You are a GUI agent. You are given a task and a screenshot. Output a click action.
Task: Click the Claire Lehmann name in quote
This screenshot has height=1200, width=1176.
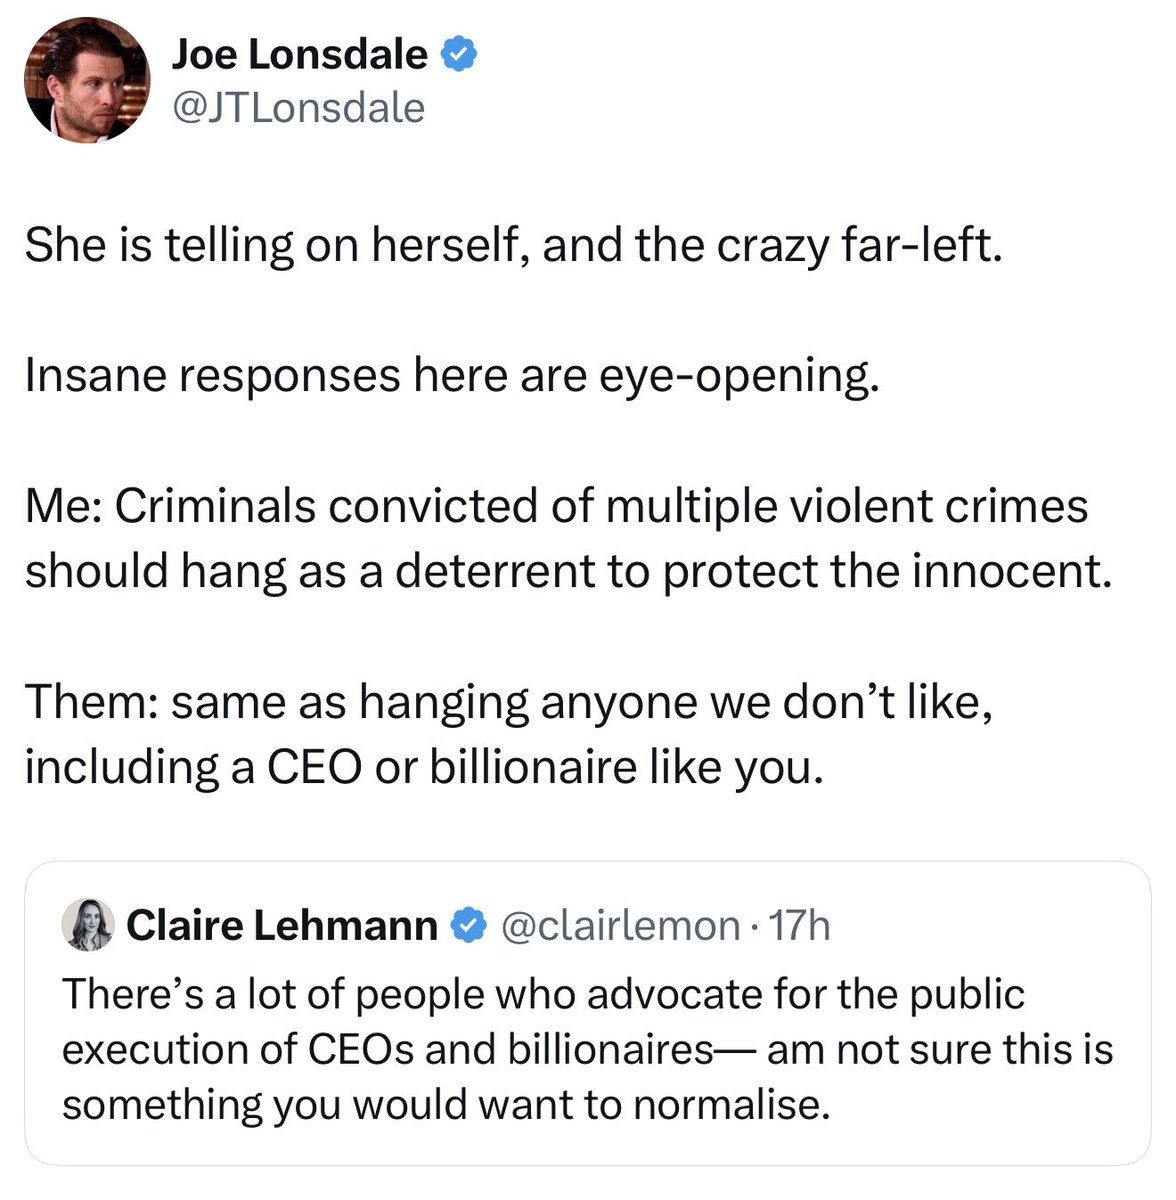pos(282,926)
